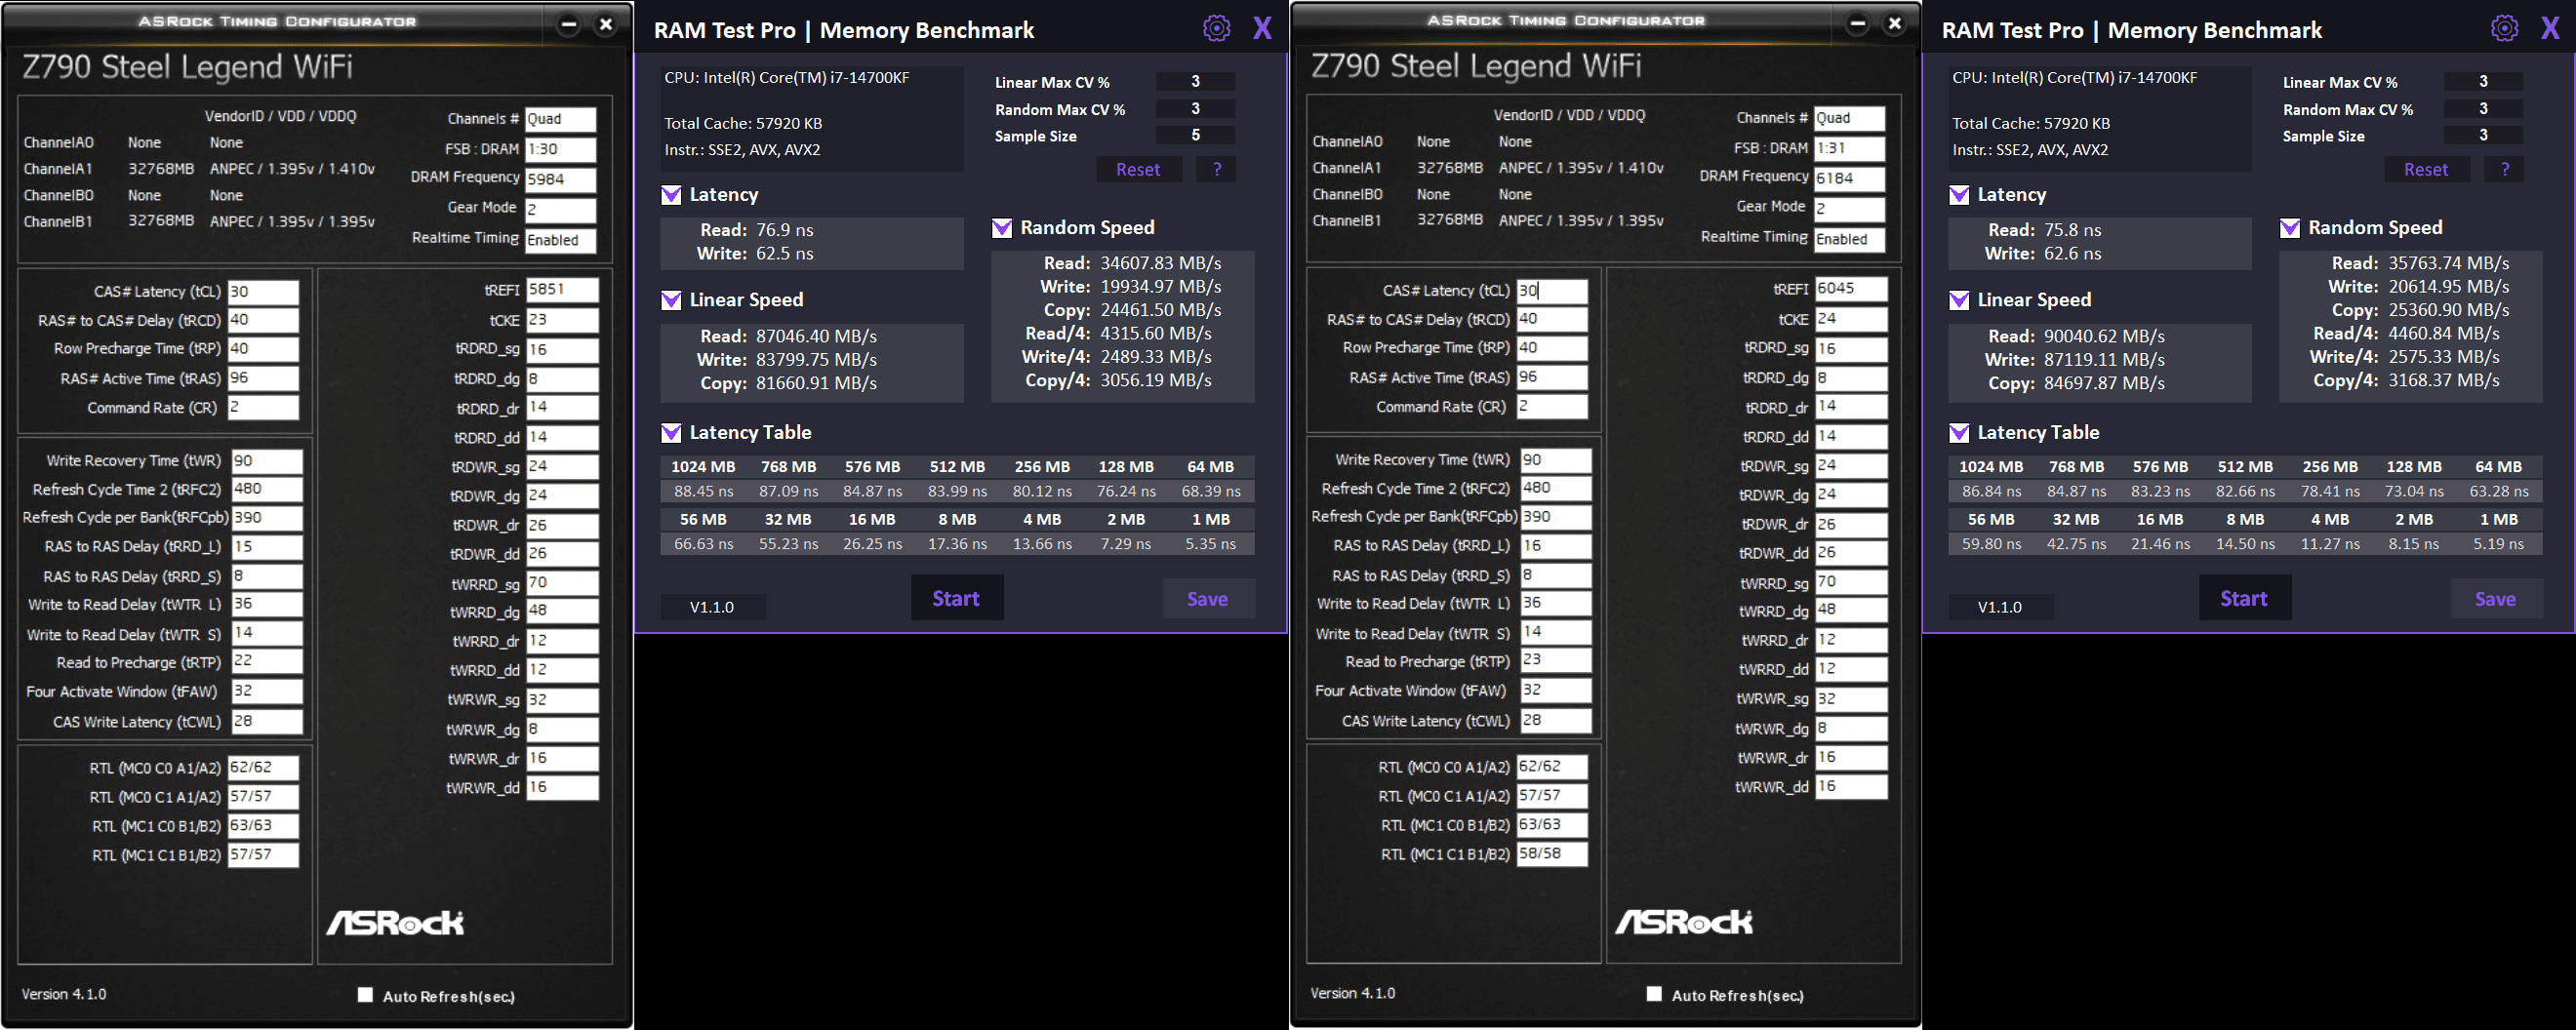Click the linear read speed "87046.40 MB/s"
Screen dimensions: 2576x1030
[816, 336]
